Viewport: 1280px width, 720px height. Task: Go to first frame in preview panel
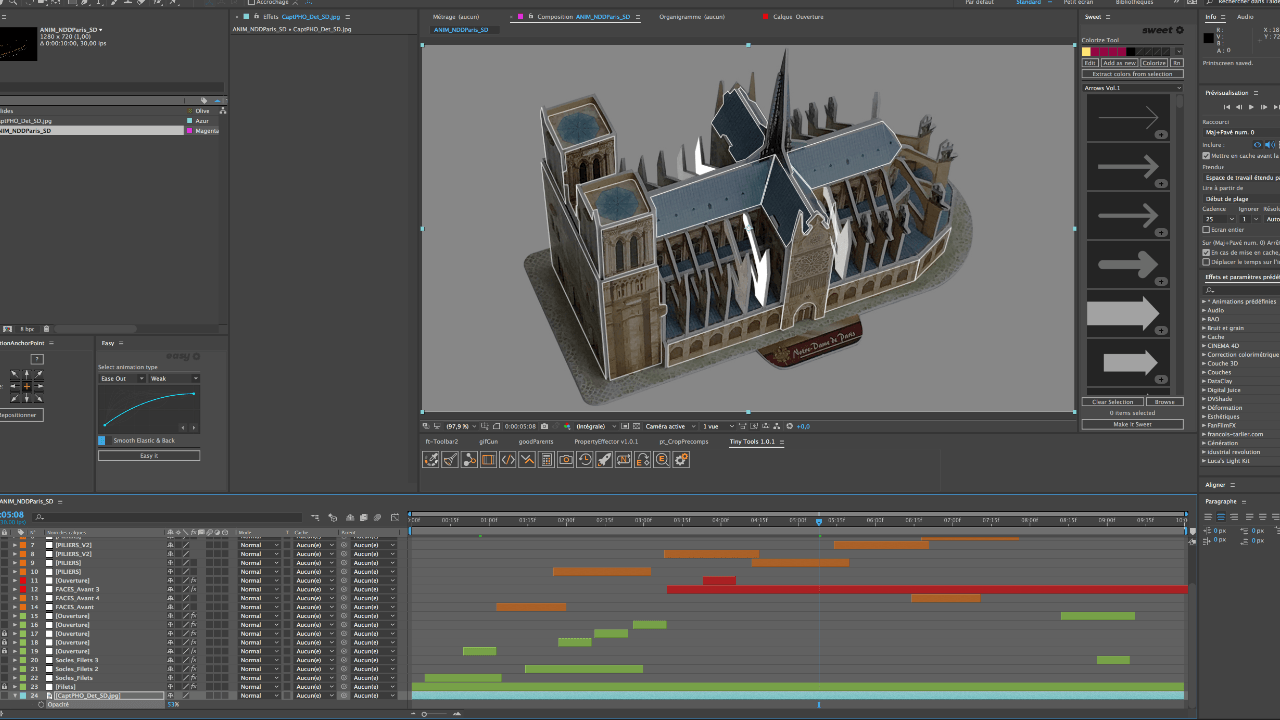1227,107
